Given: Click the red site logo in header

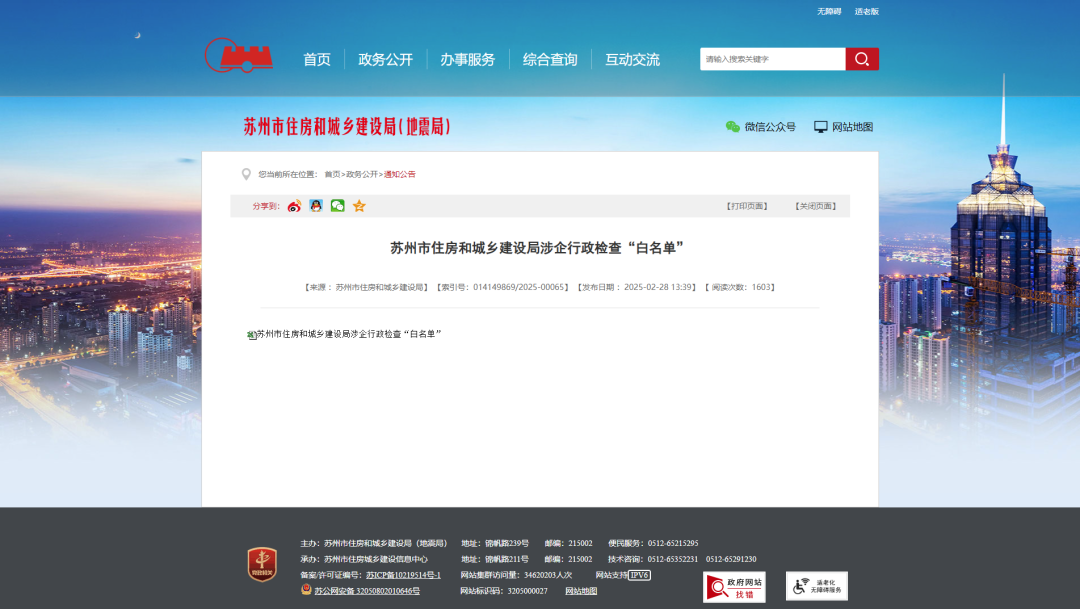Looking at the screenshot, I should (239, 55).
